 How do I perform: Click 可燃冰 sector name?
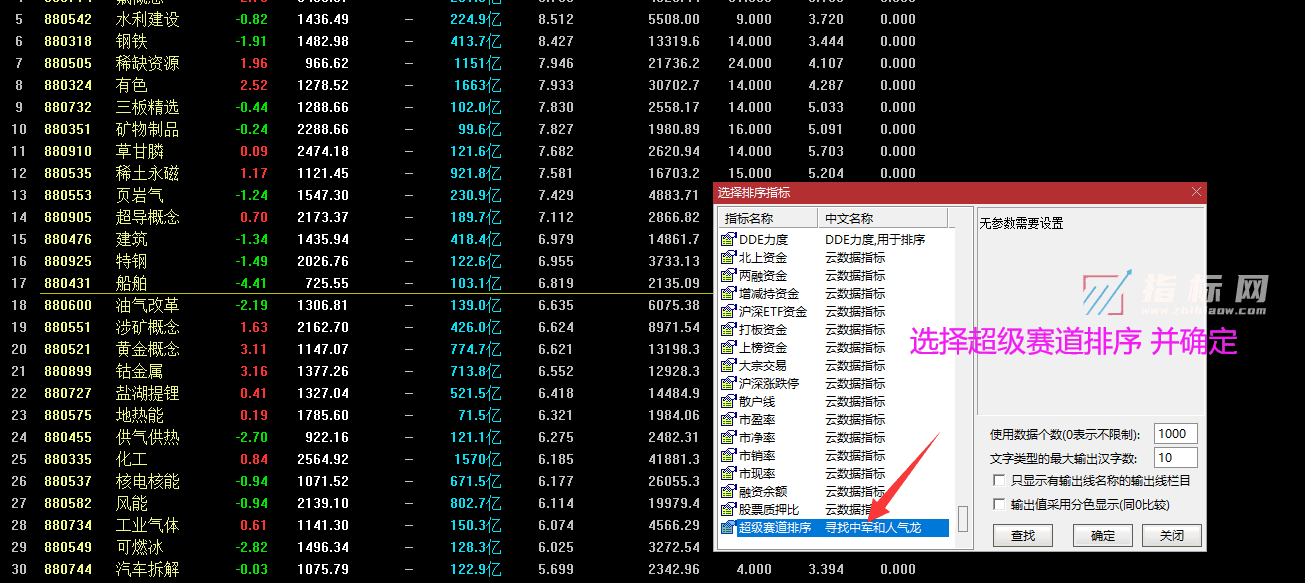(x=140, y=547)
